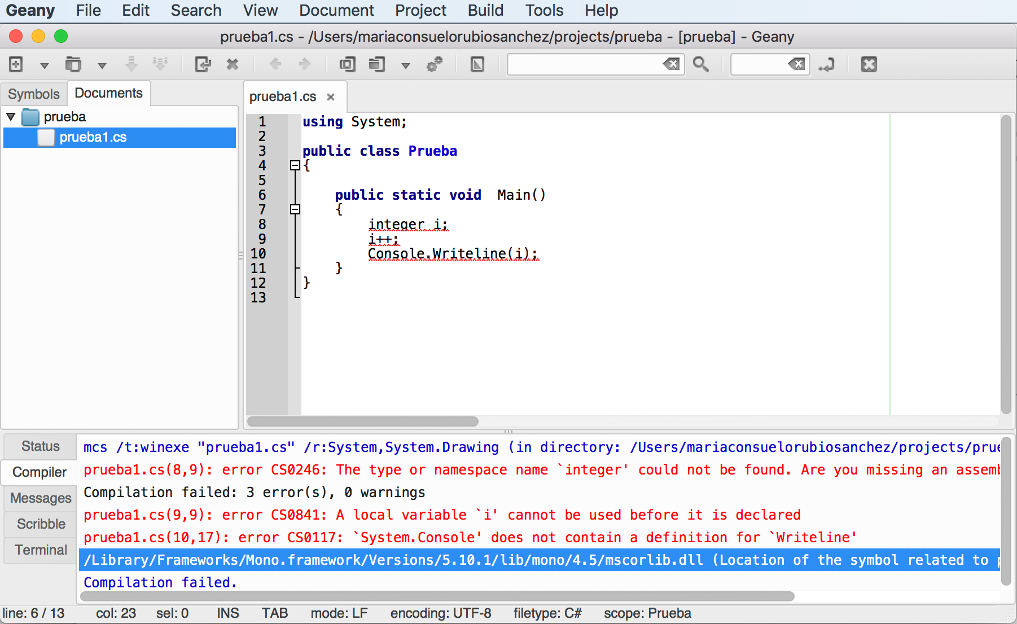Click the 'using System;' code line
The height and width of the screenshot is (624, 1017).
(x=355, y=122)
